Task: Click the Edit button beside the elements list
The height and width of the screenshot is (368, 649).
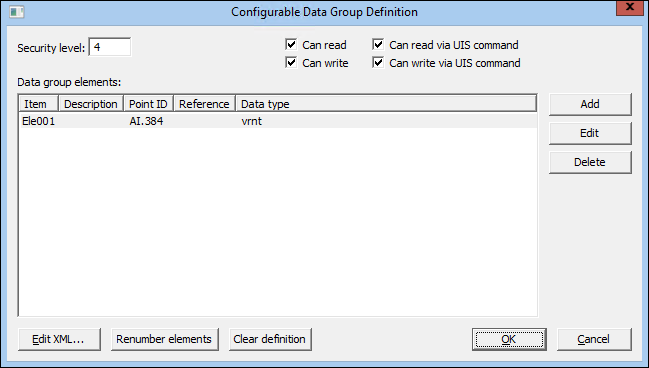Action: (x=590, y=133)
